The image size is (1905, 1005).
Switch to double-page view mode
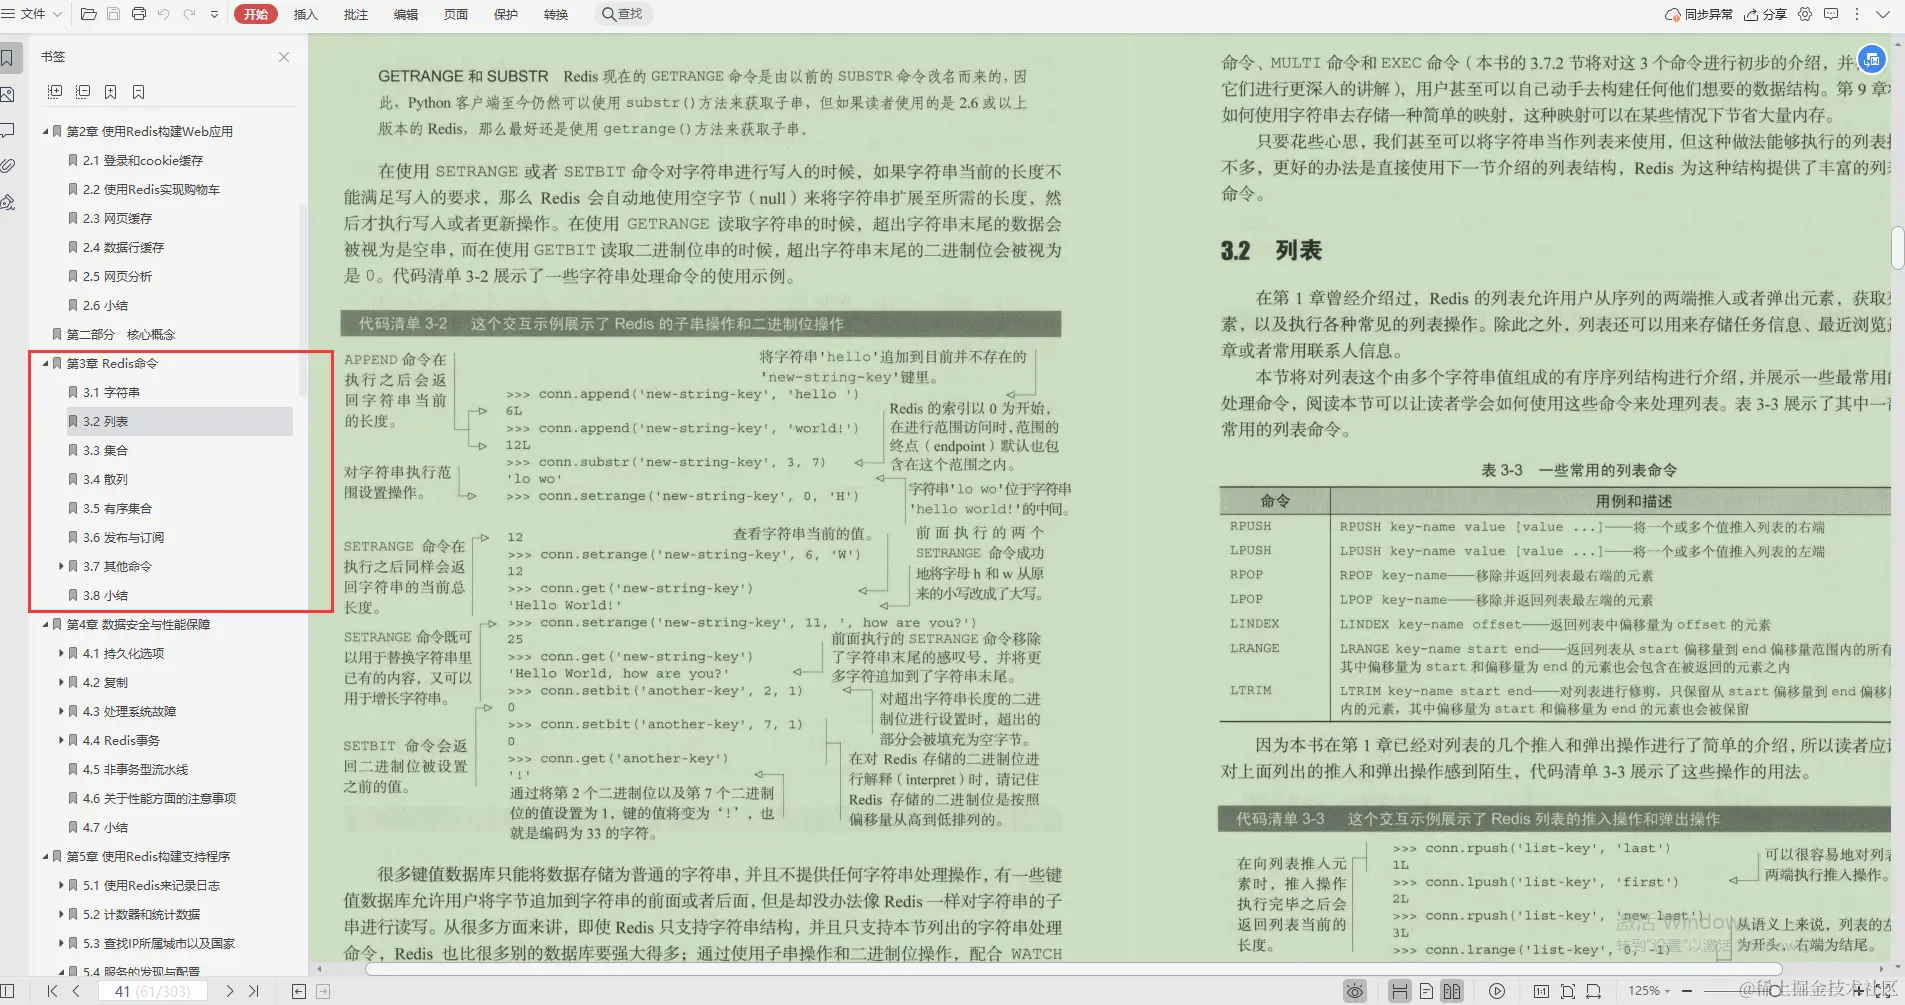pyautogui.click(x=1450, y=990)
